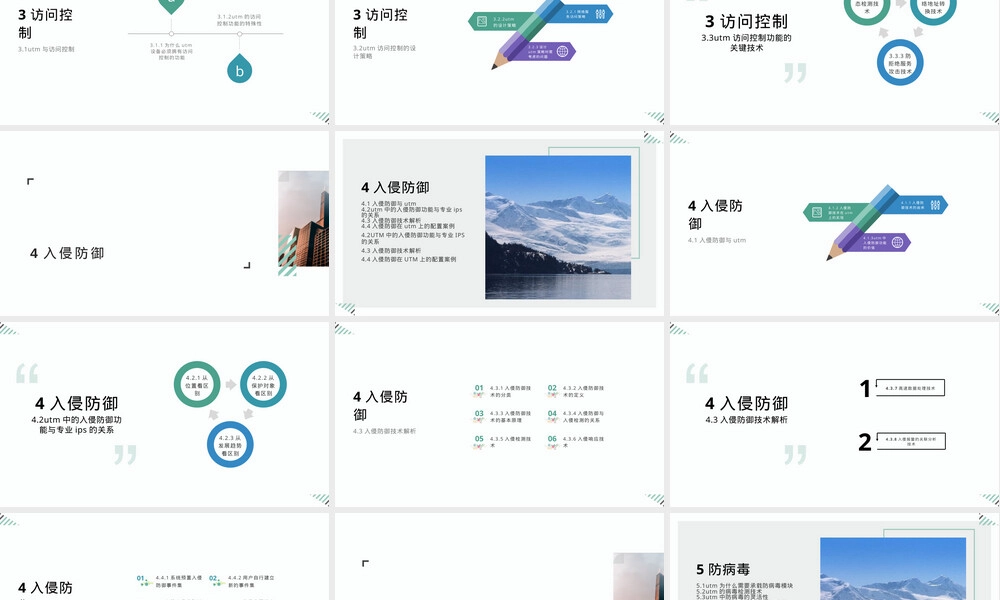Click blue circle '4.2.3 从发展趋势看区别'

[230, 444]
